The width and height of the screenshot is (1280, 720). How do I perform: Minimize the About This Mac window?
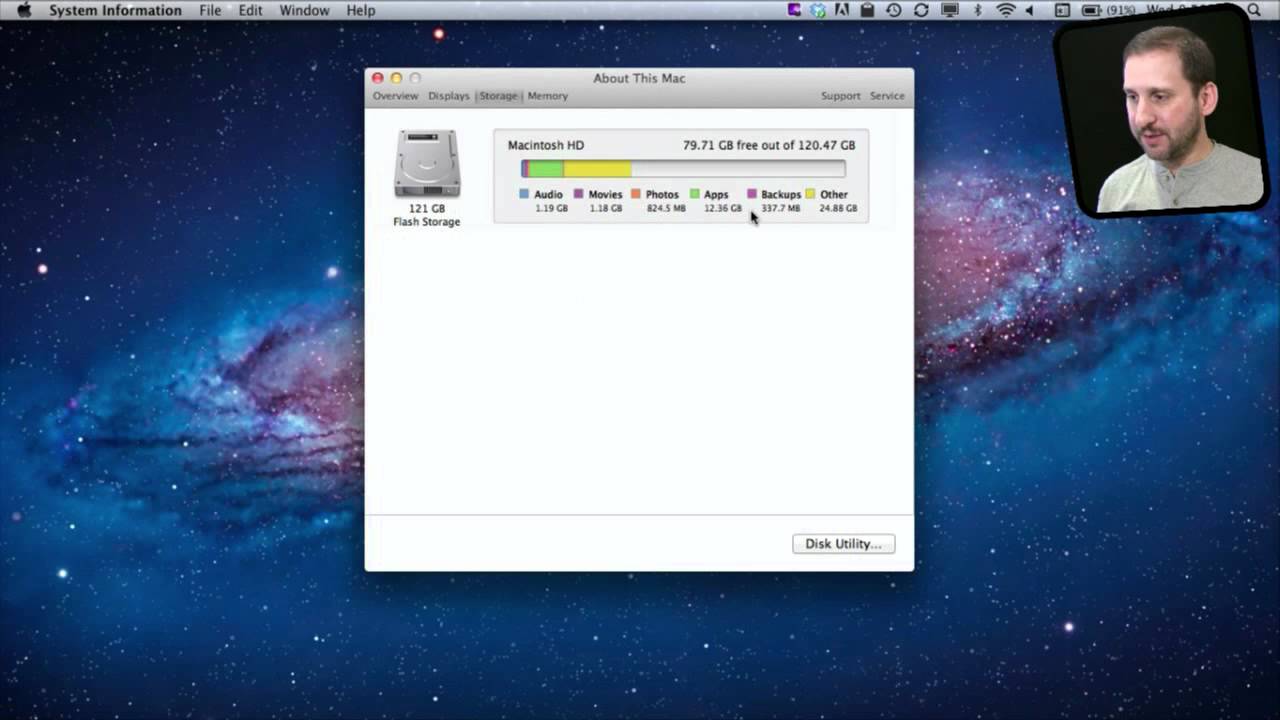396,78
